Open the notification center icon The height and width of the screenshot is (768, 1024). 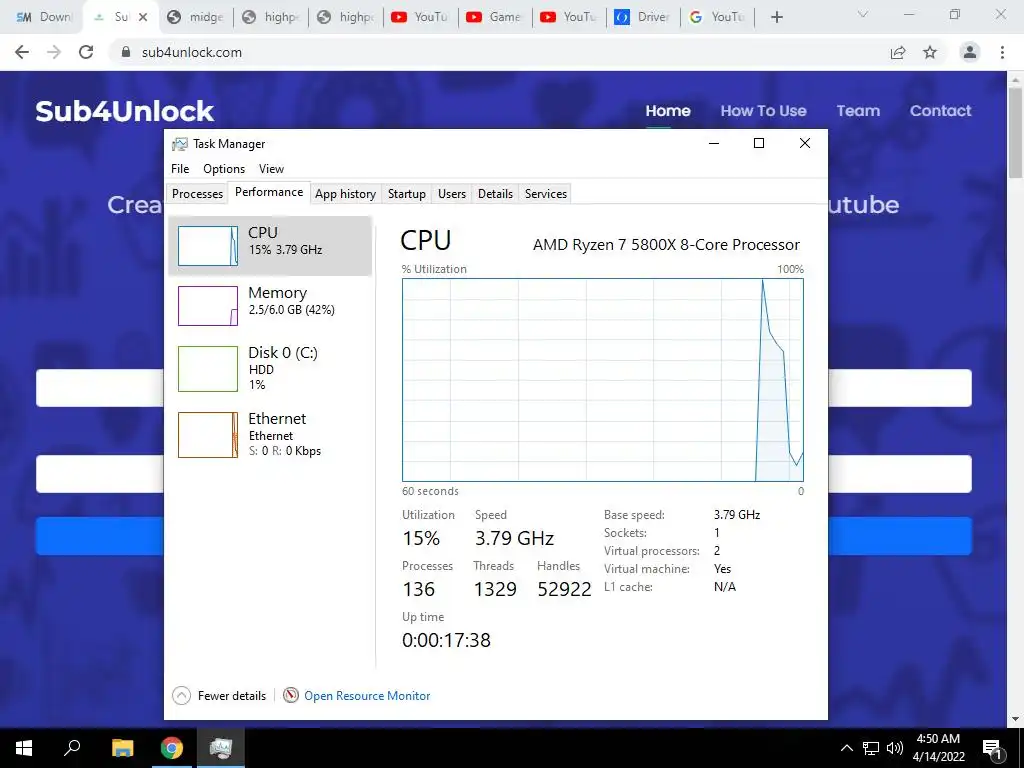(x=992, y=748)
